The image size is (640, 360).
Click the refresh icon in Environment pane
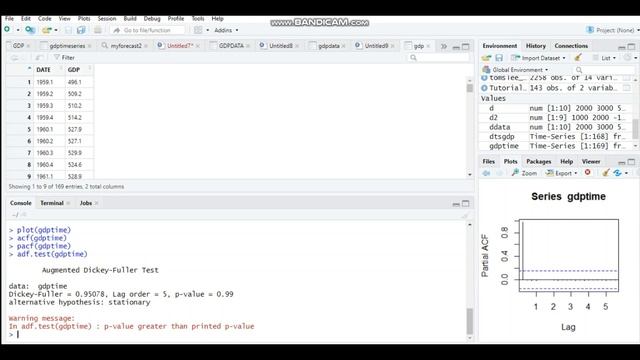[x=628, y=58]
